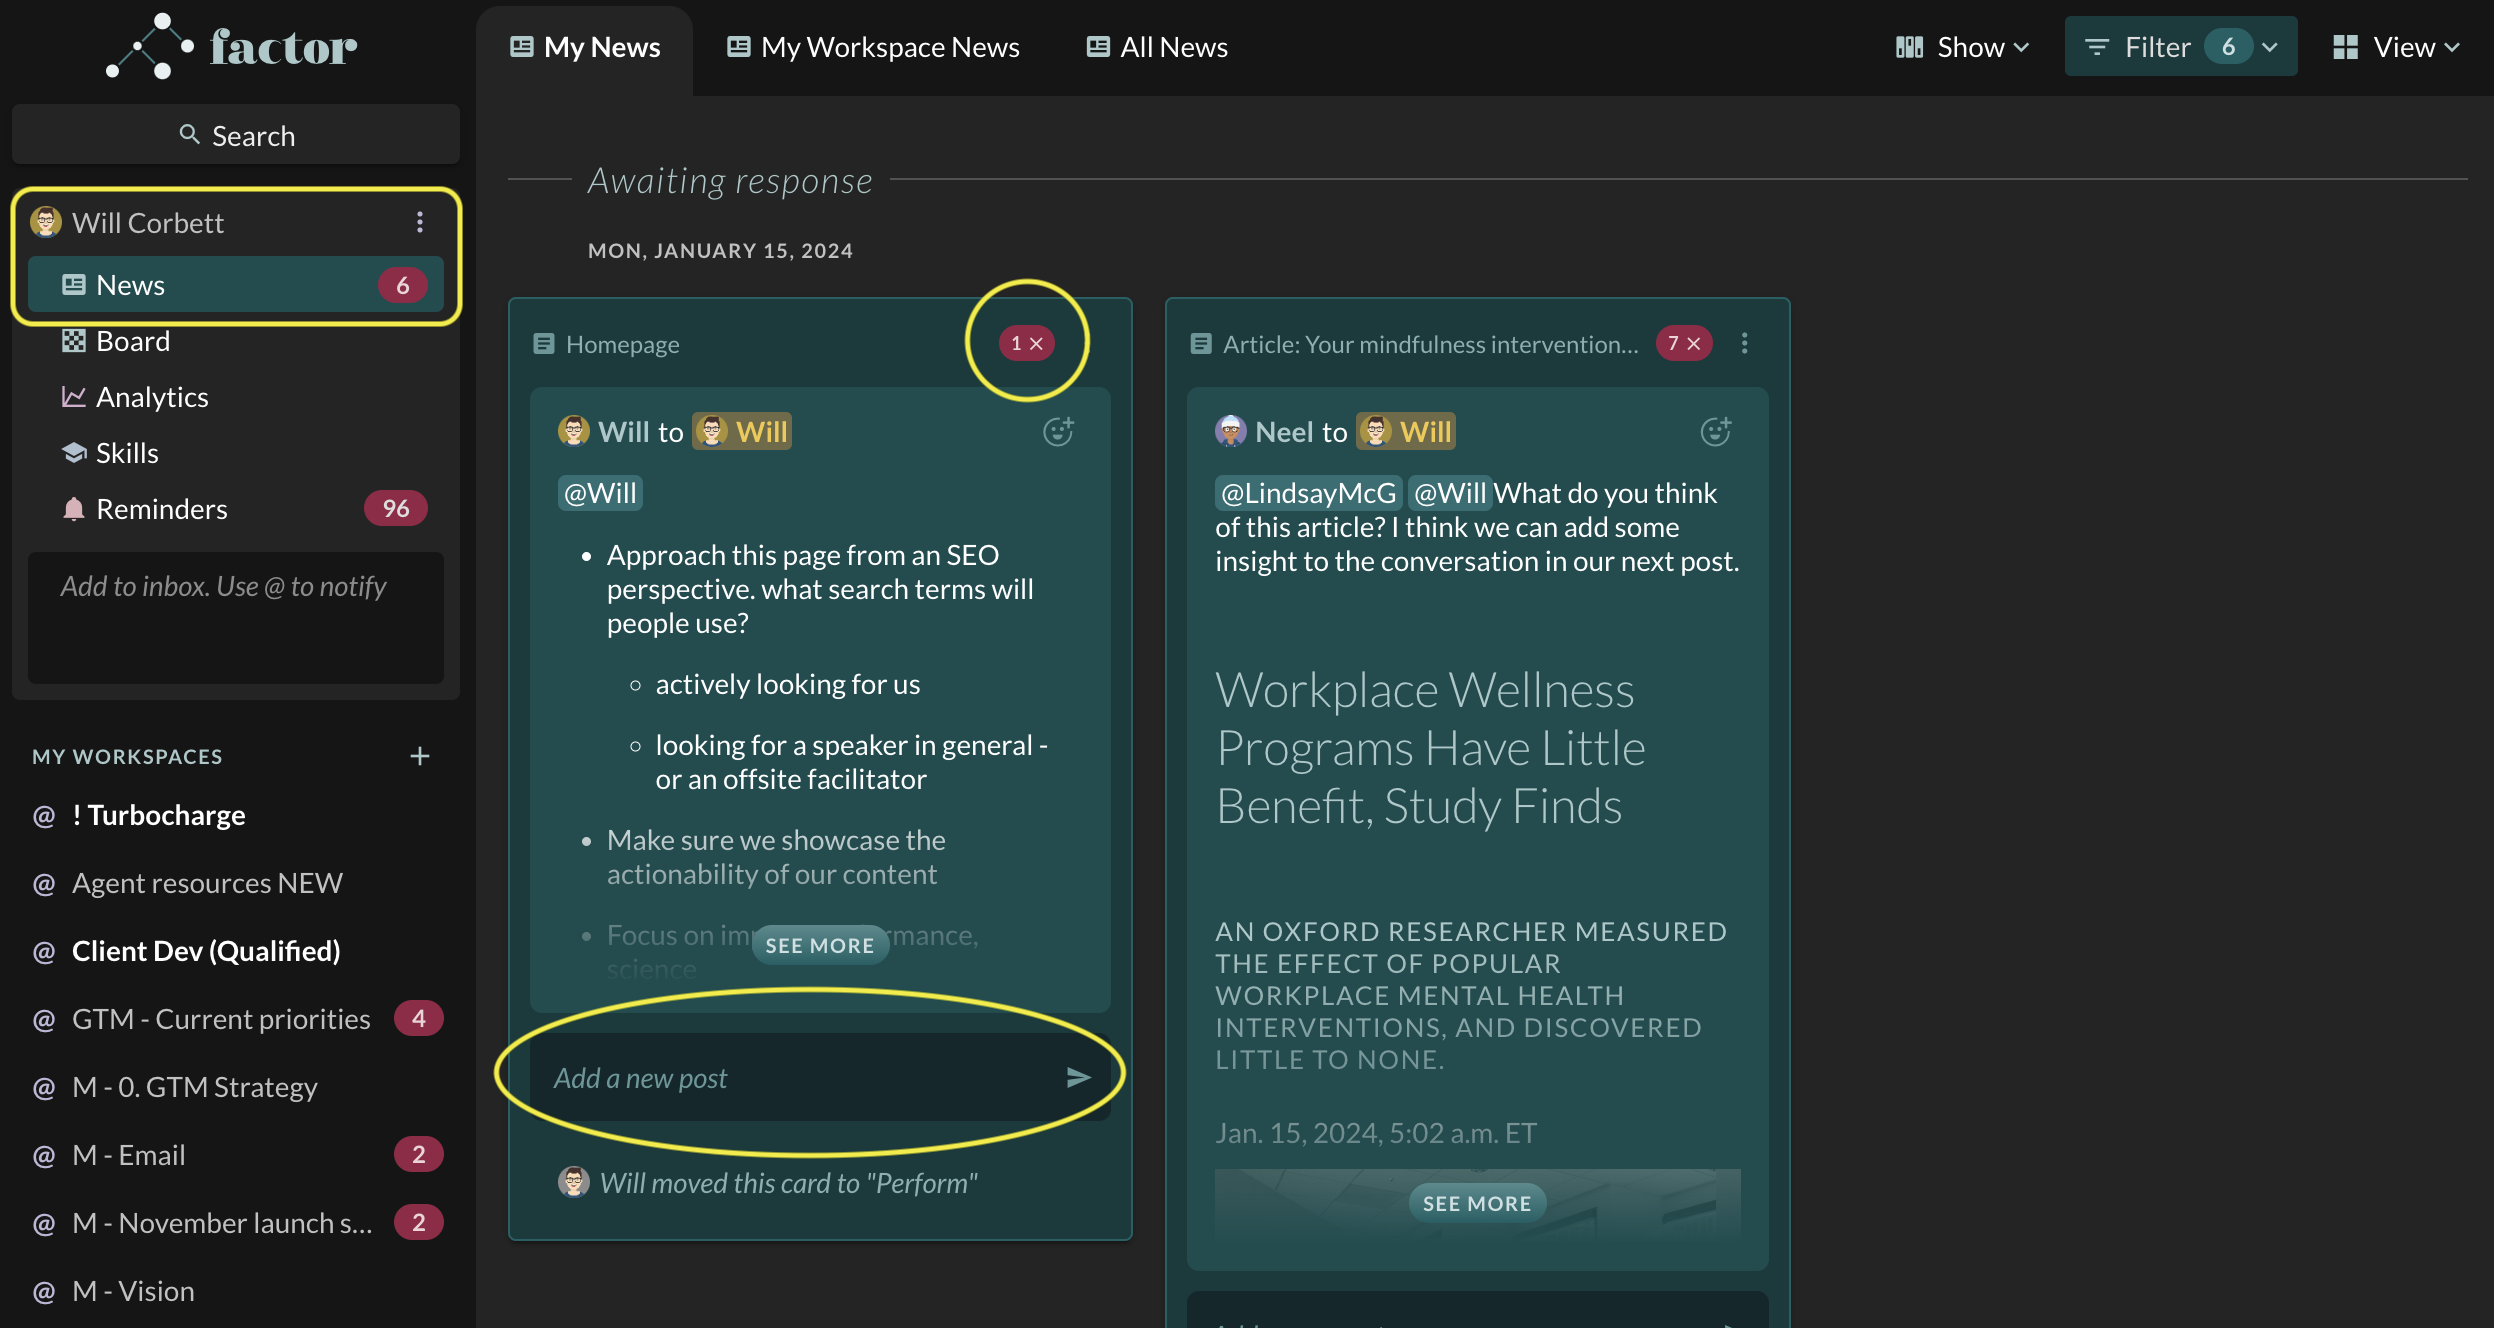Click the Show columns icon
The image size is (2494, 1328).
click(x=1909, y=47)
